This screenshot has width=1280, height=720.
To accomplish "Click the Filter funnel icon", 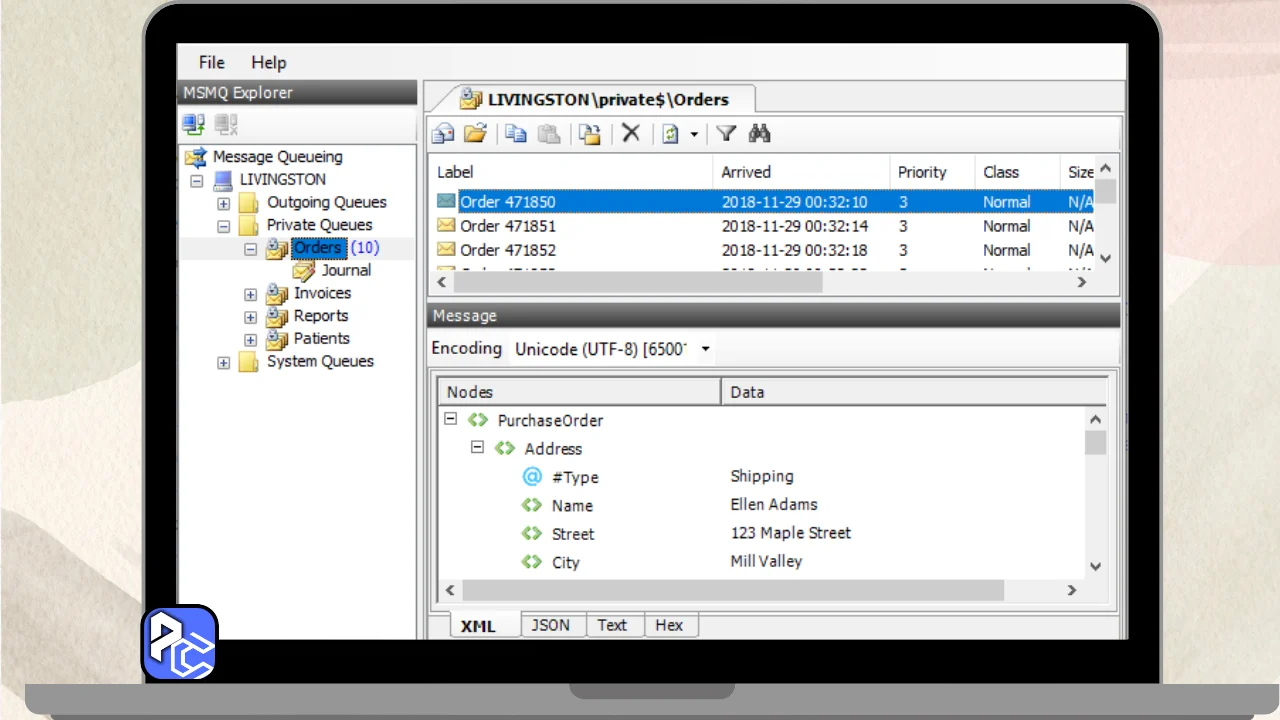I will [x=727, y=133].
